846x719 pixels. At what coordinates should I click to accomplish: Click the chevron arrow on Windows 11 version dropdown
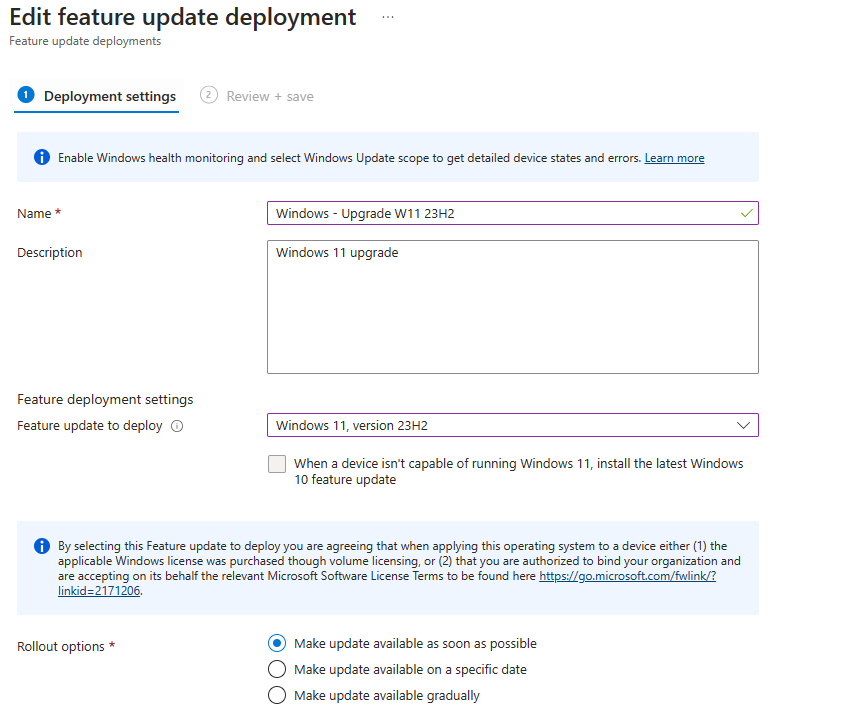click(743, 425)
